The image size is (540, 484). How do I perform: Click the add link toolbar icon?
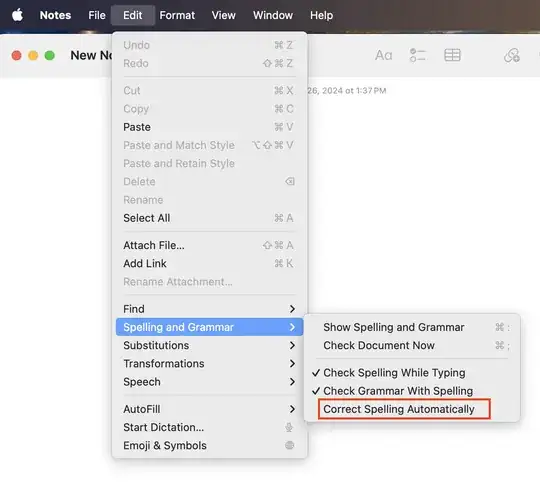coord(512,55)
